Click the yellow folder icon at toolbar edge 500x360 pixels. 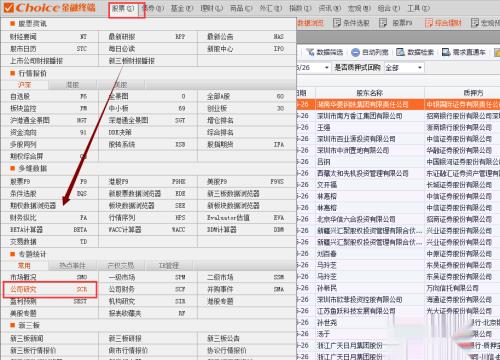pyautogui.click(x=497, y=52)
